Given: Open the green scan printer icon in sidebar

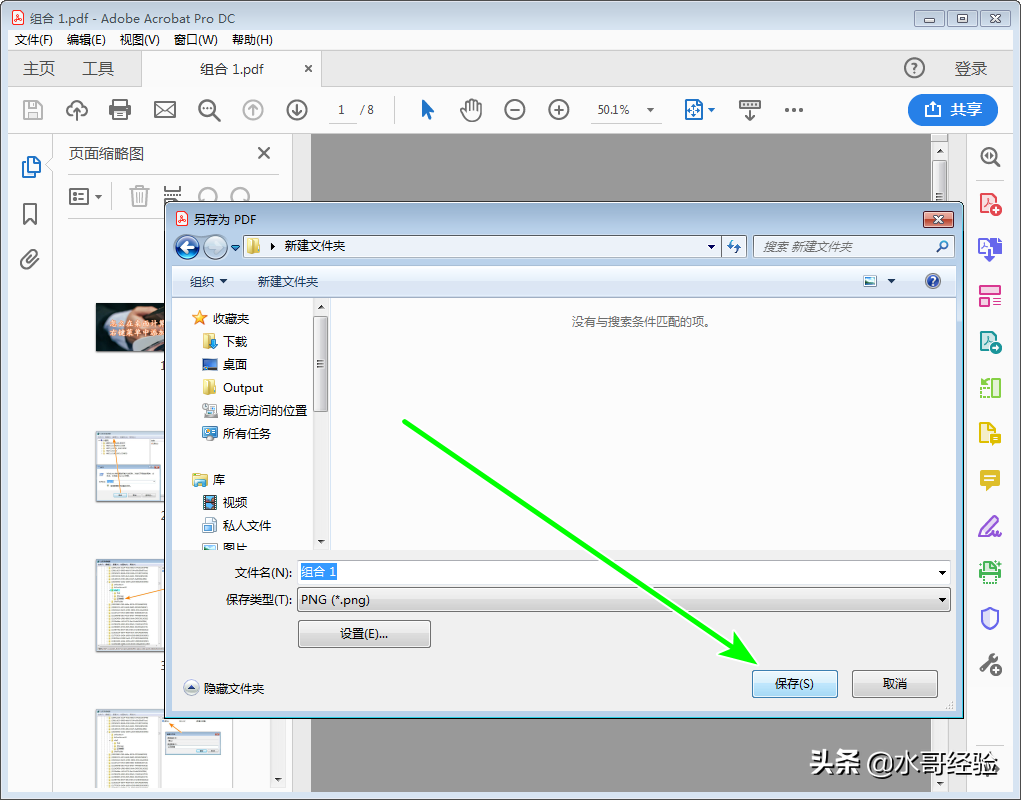Looking at the screenshot, I should pos(990,572).
